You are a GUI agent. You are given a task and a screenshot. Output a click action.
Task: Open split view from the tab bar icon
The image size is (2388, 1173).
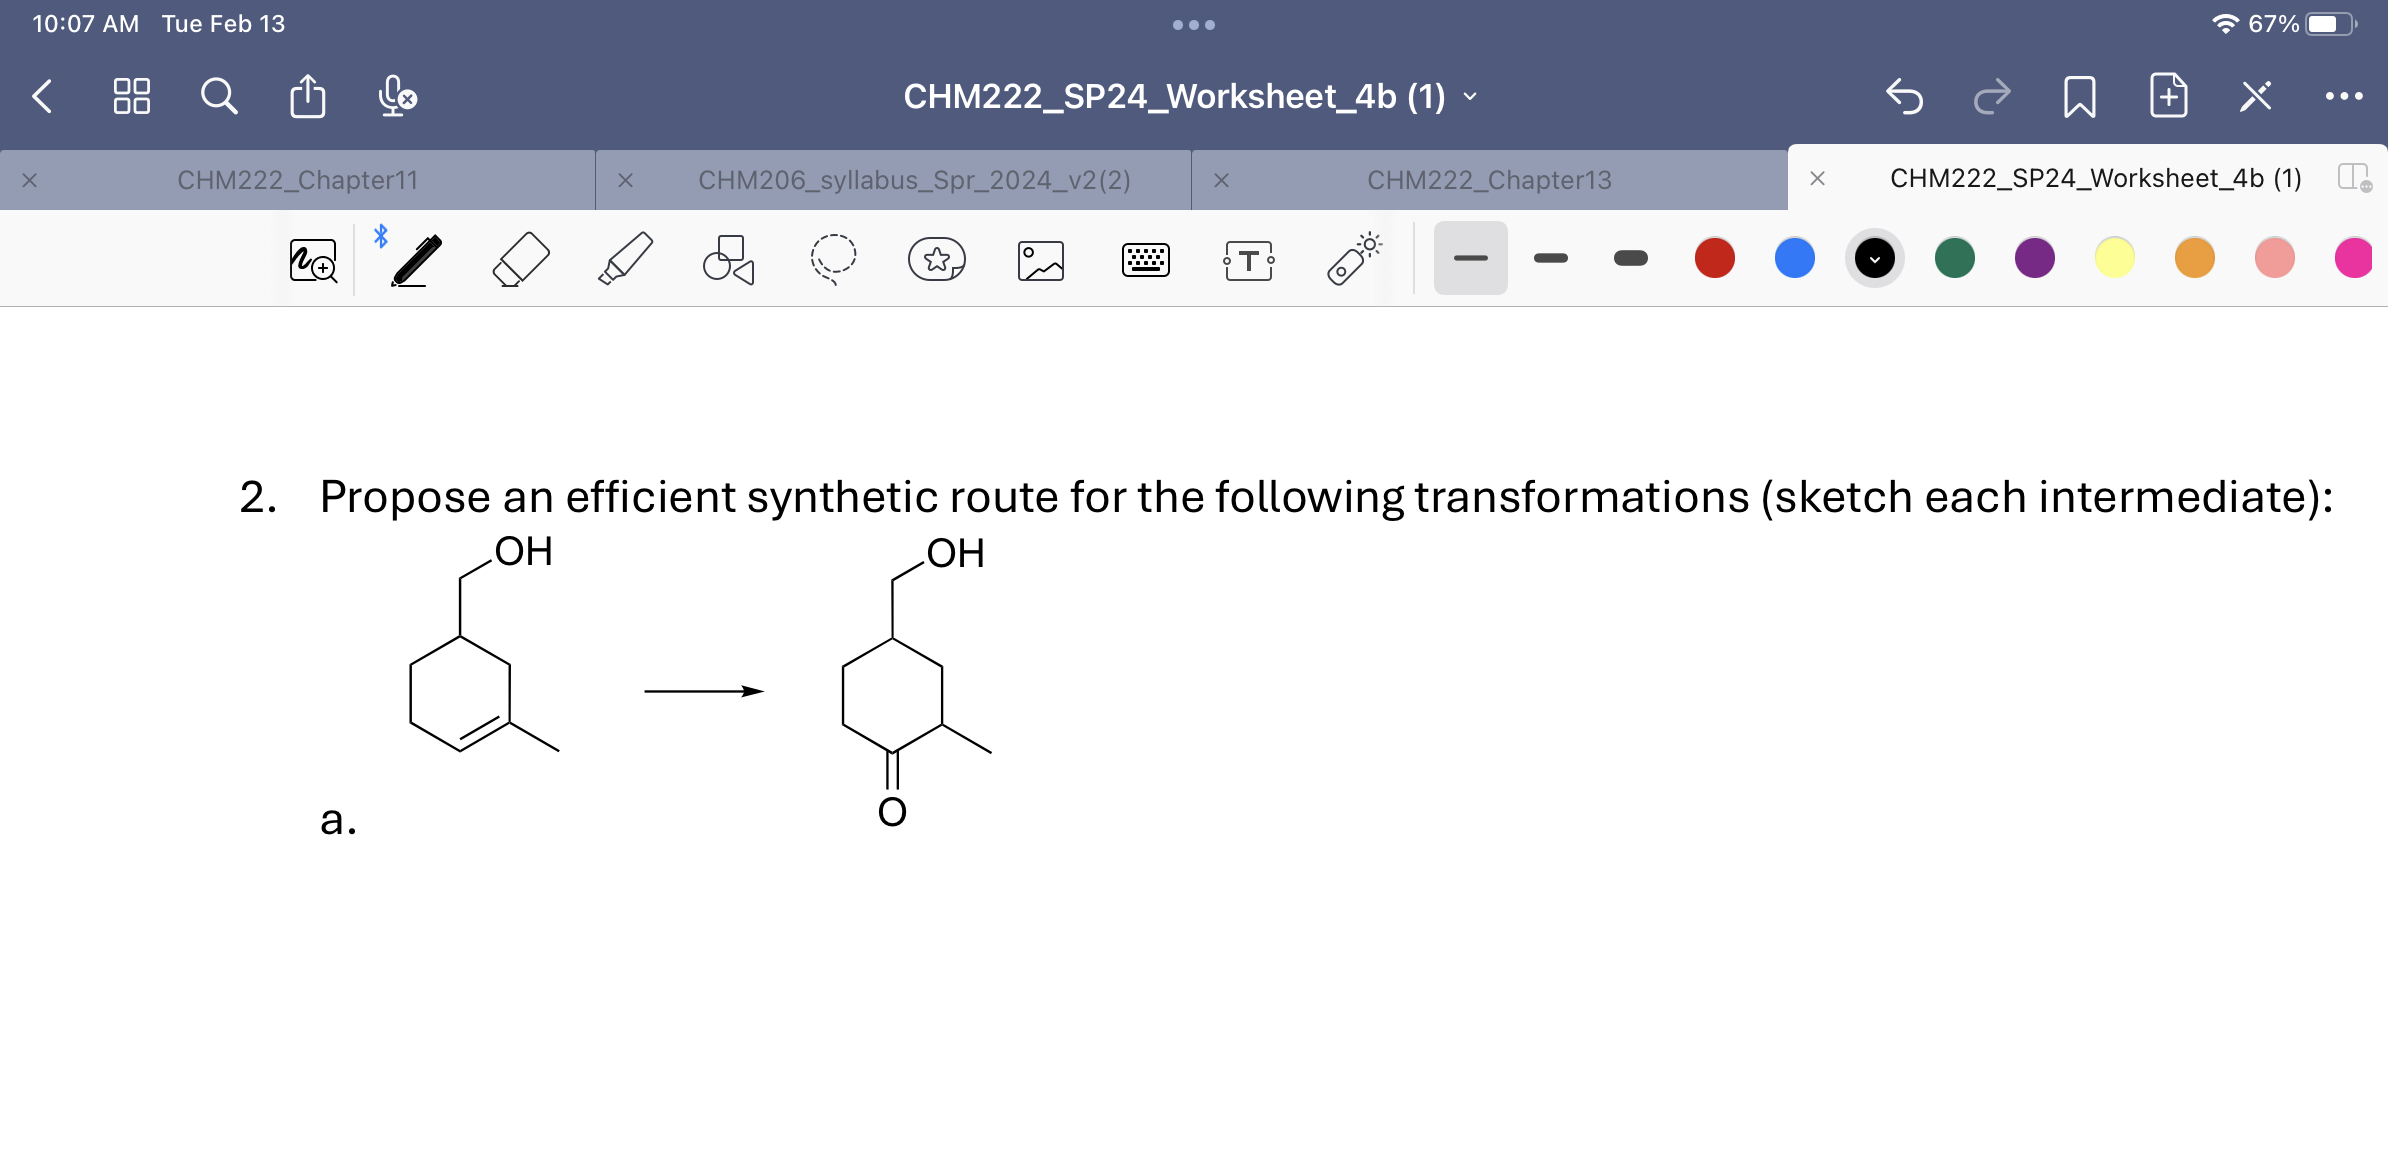[x=2355, y=179]
